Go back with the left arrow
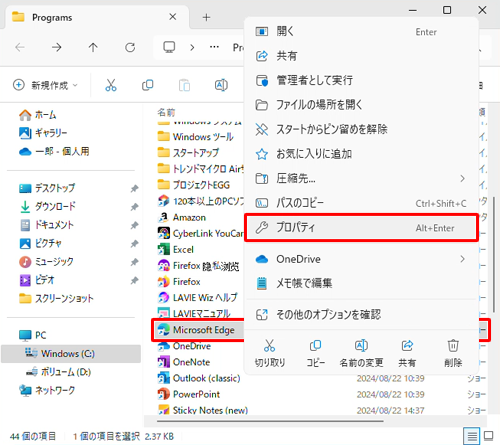Image resolution: width=500 pixels, height=445 pixels. pos(20,47)
